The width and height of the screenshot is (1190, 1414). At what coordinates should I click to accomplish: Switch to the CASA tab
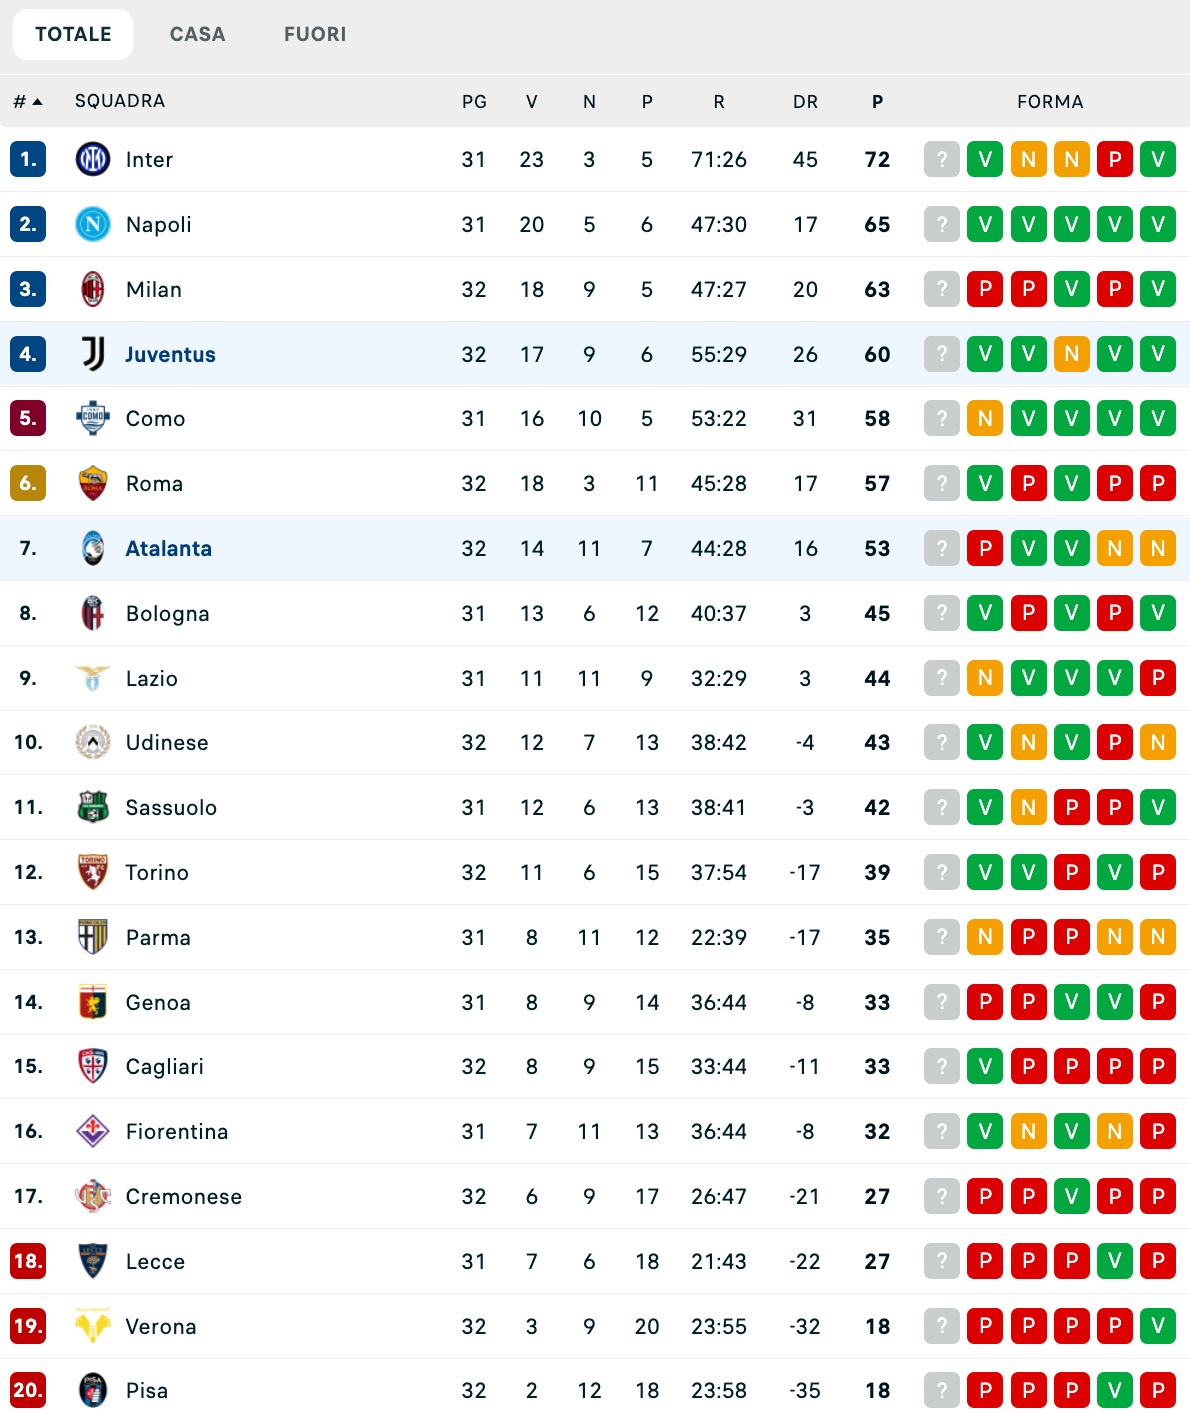coord(197,34)
